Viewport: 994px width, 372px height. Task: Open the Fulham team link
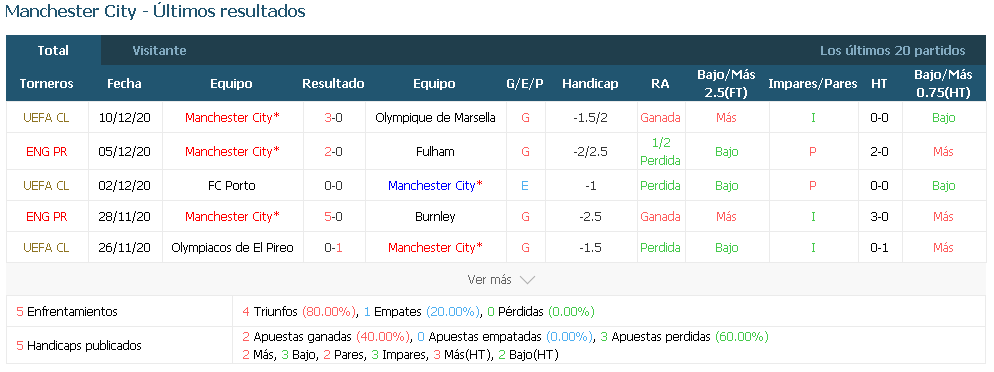pyautogui.click(x=436, y=151)
